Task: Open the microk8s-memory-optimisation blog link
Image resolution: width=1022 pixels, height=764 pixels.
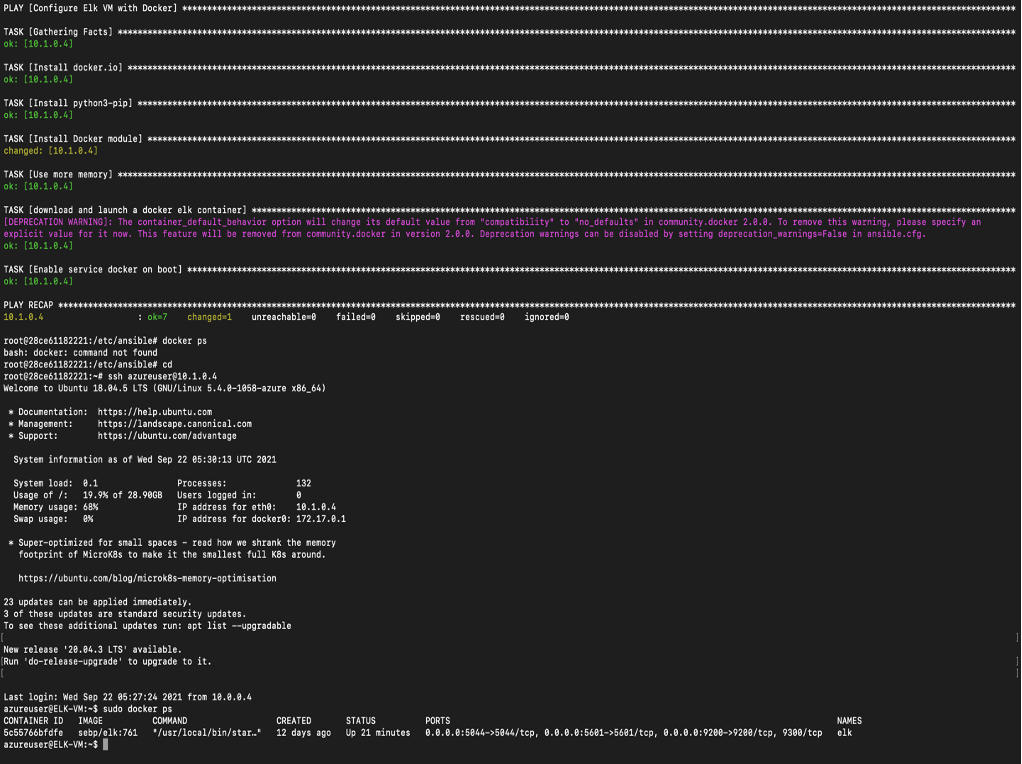Action: (x=147, y=578)
